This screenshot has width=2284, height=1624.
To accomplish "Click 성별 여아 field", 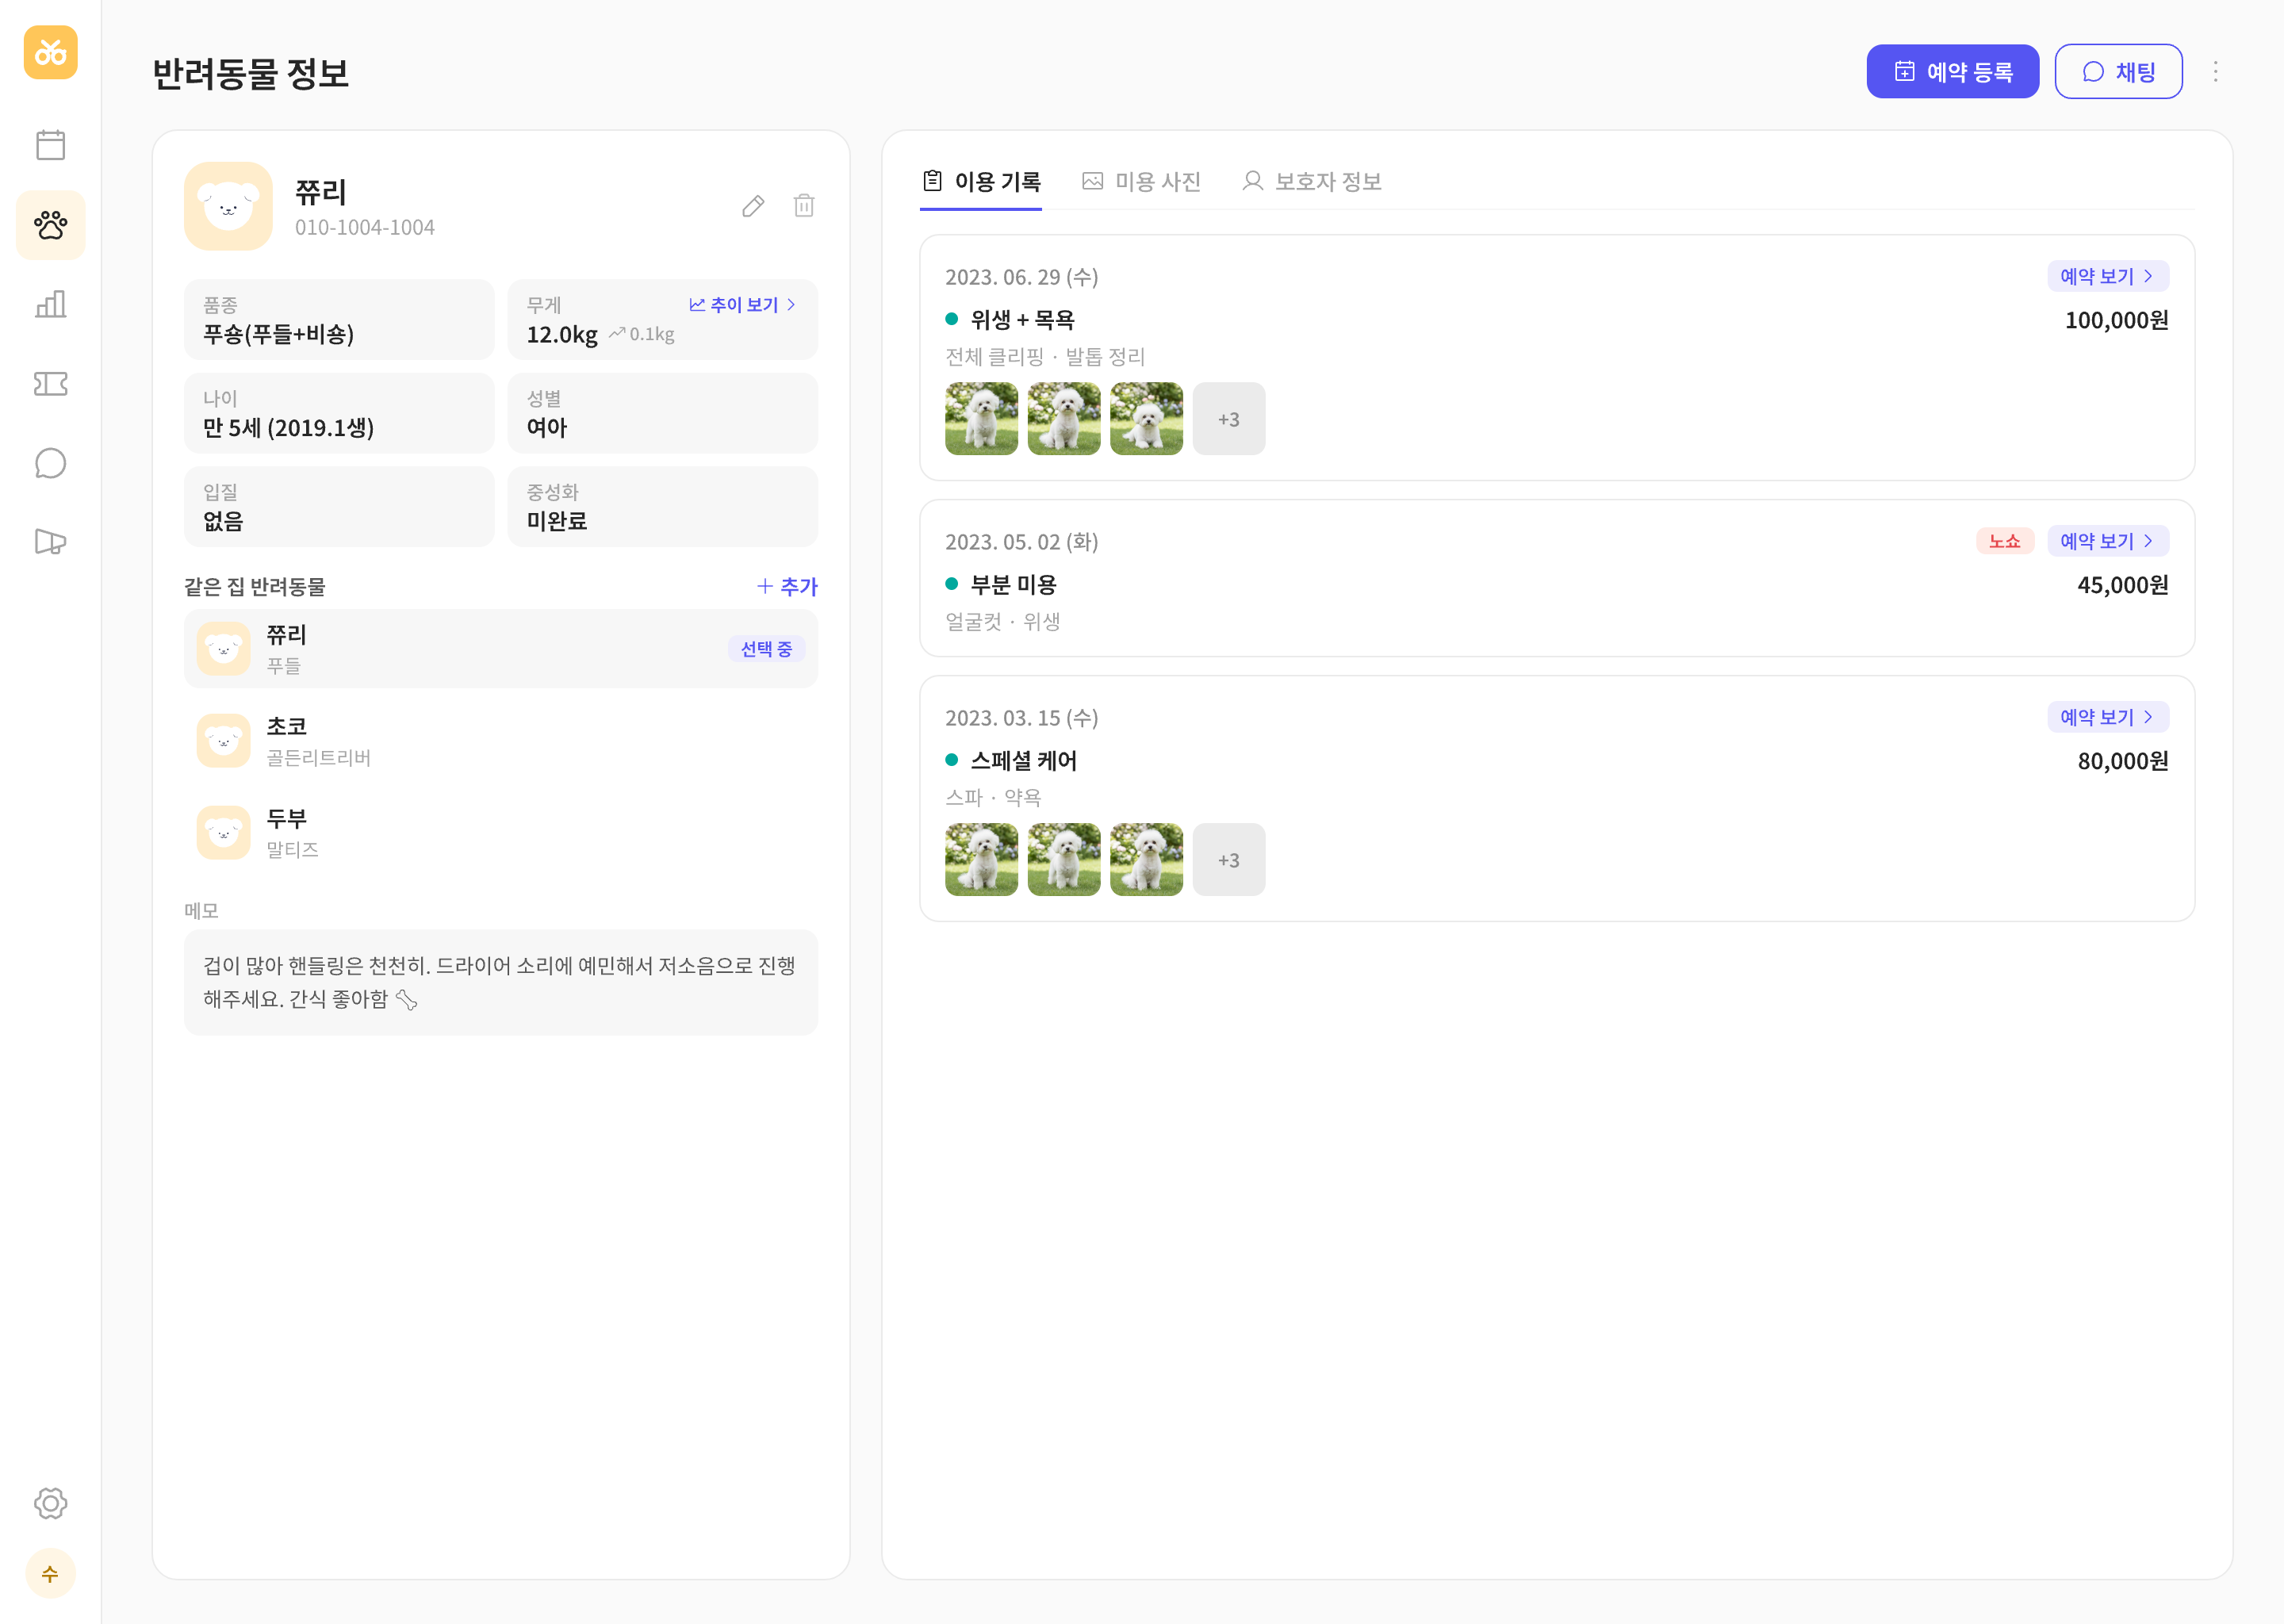I will (663, 413).
